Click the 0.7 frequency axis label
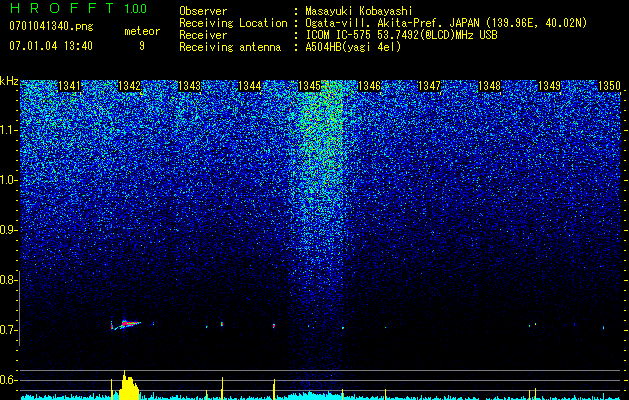 8,330
